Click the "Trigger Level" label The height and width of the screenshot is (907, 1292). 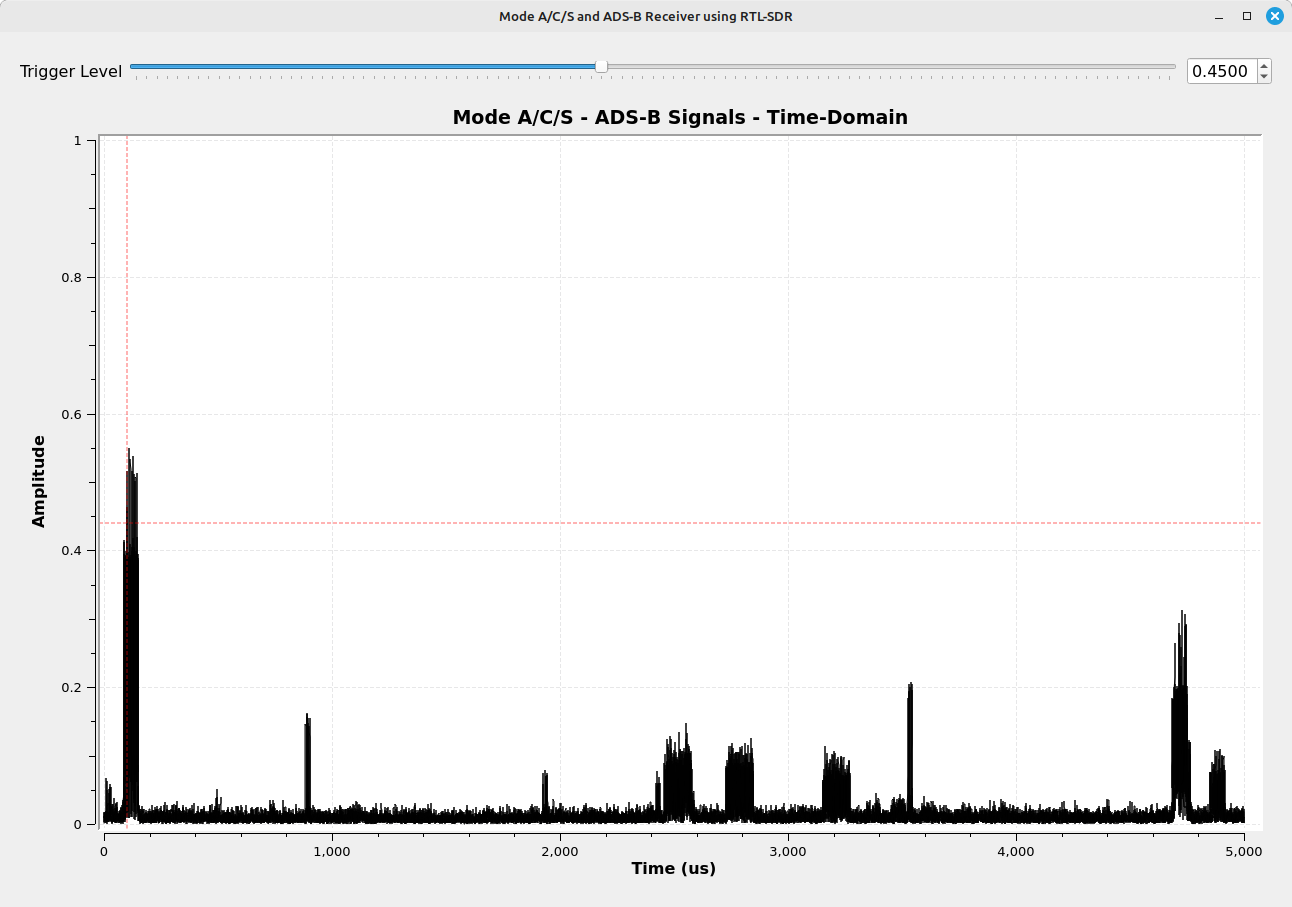71,71
